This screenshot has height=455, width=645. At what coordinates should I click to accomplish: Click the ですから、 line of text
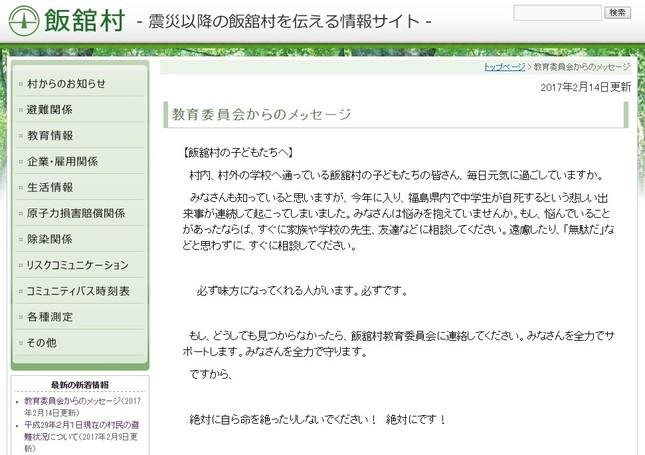211,374
